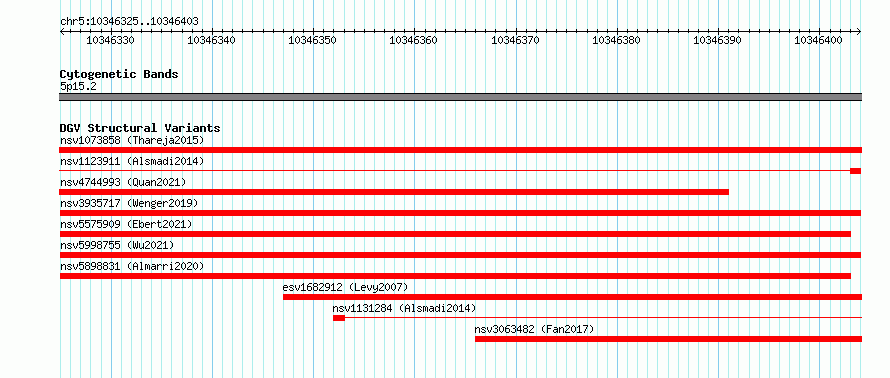Select the nsv4744993 red feature bar
Viewport: 890px width, 378px height.
(394, 192)
